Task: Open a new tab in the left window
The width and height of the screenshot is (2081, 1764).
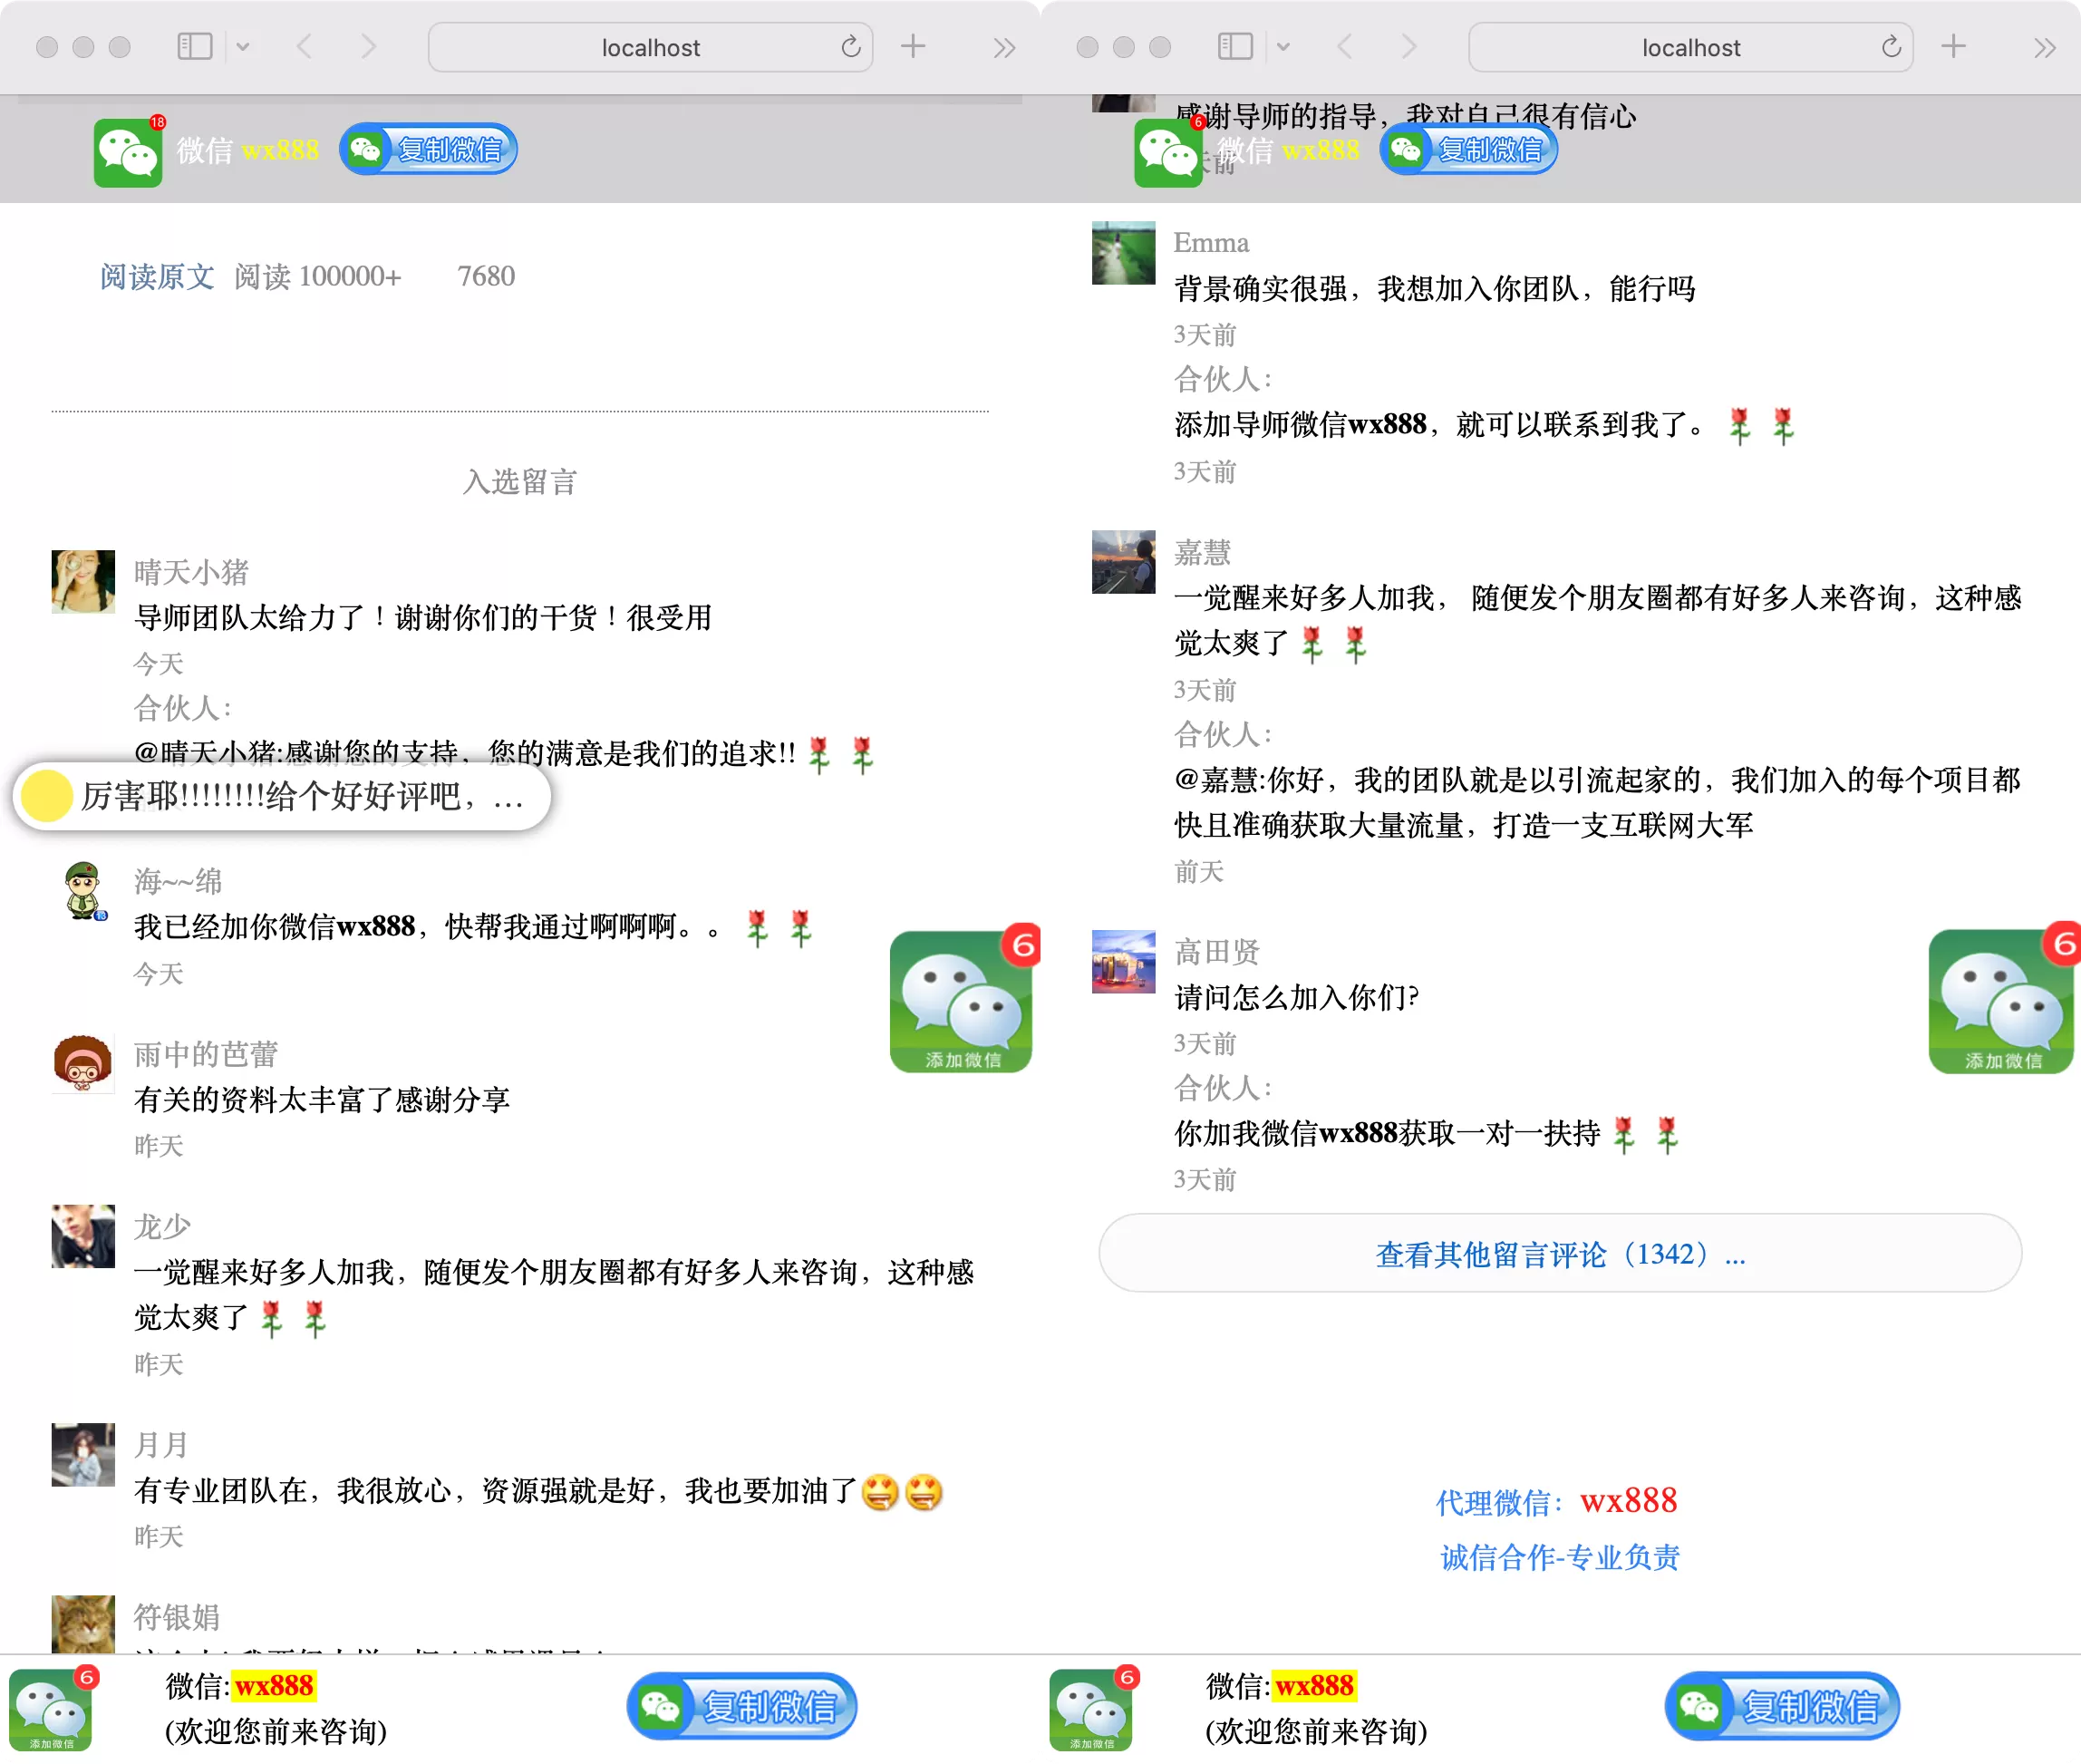Action: tap(913, 46)
